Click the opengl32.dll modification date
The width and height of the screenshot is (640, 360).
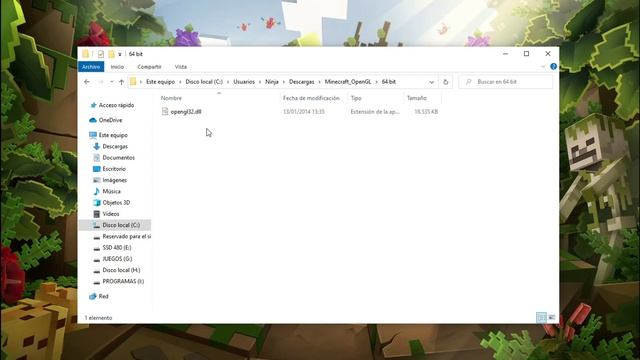[x=304, y=111]
